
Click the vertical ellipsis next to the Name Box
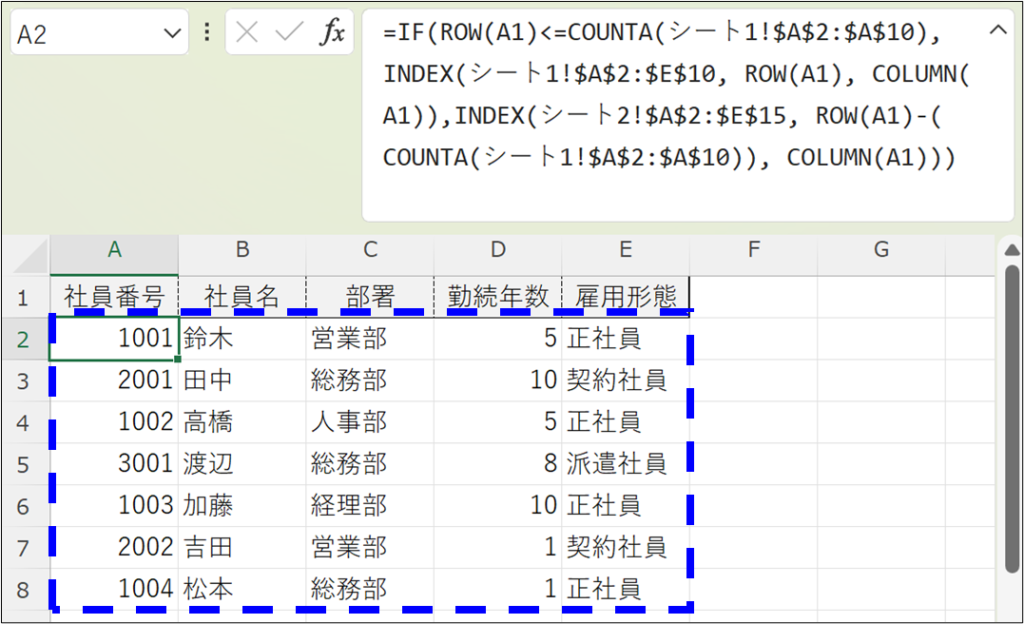(208, 32)
